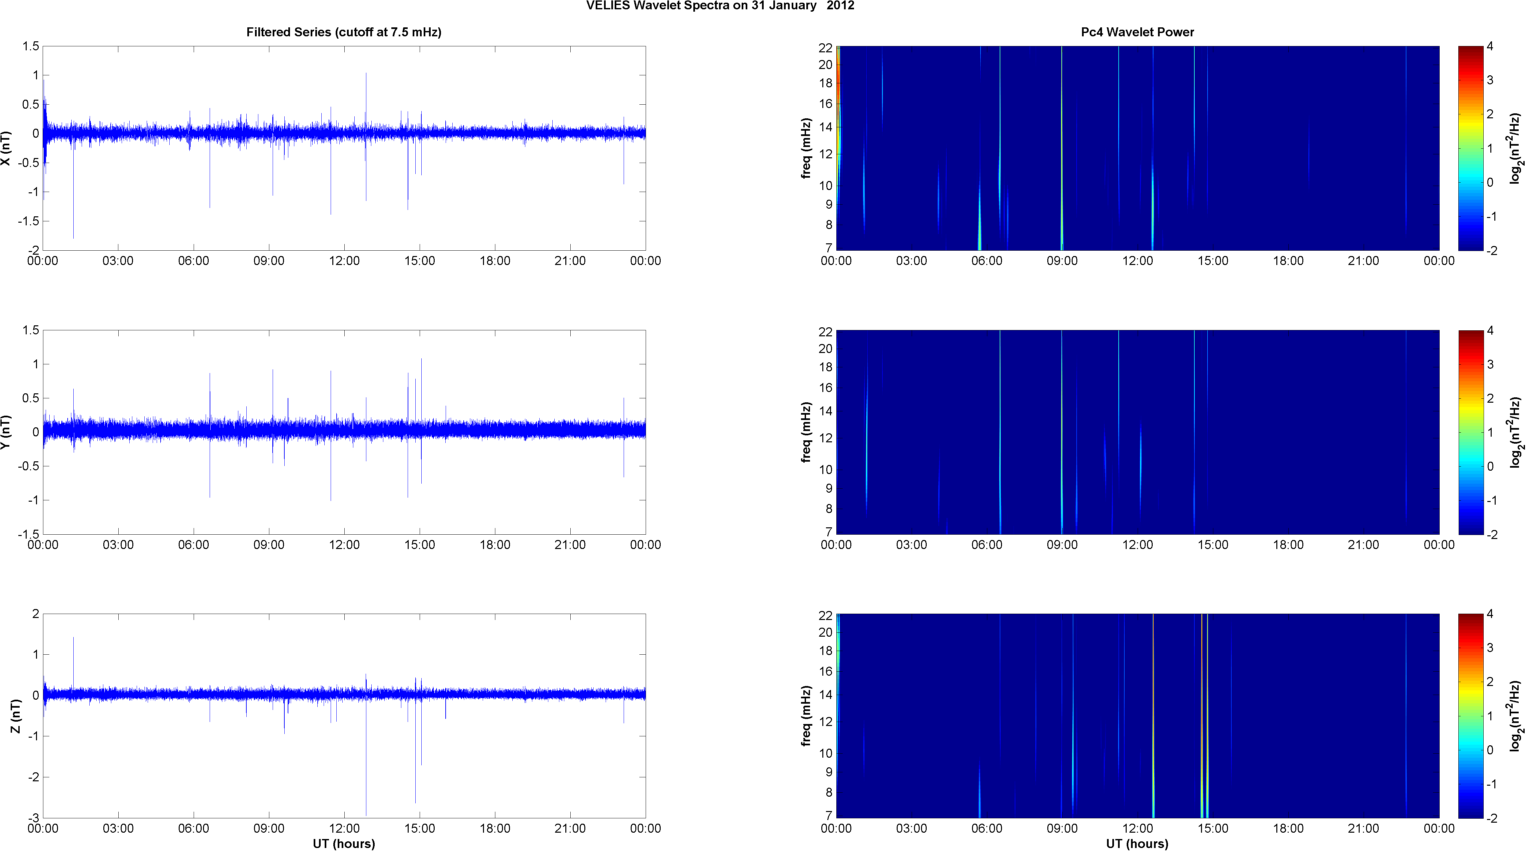This screenshot has height=851, width=1526.
Task: Click the freq (mHz) label of top spectrogram
Action: (x=805, y=148)
